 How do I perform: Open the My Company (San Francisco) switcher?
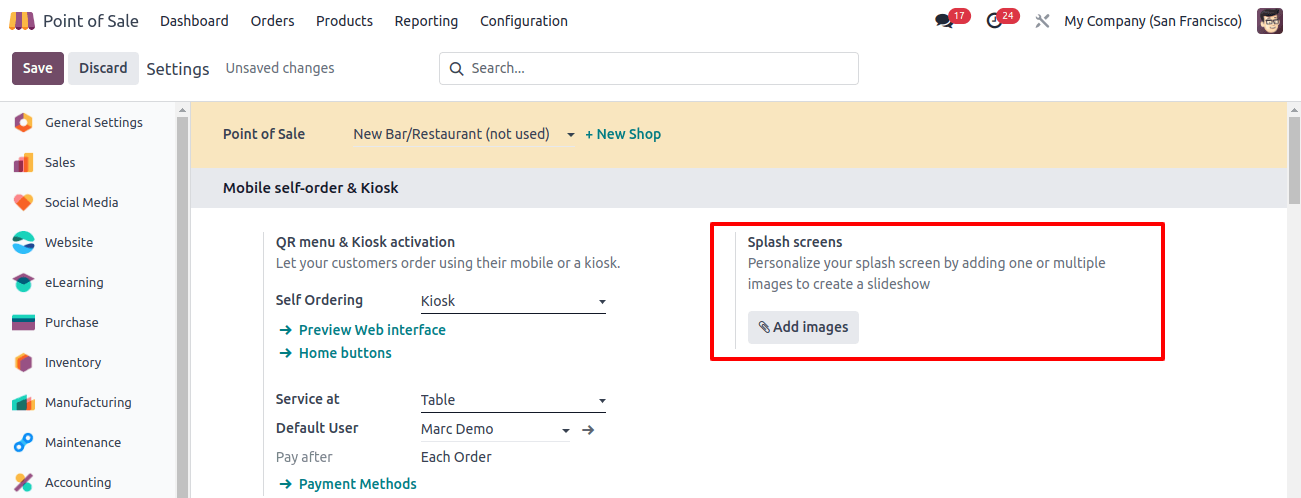pyautogui.click(x=1153, y=21)
